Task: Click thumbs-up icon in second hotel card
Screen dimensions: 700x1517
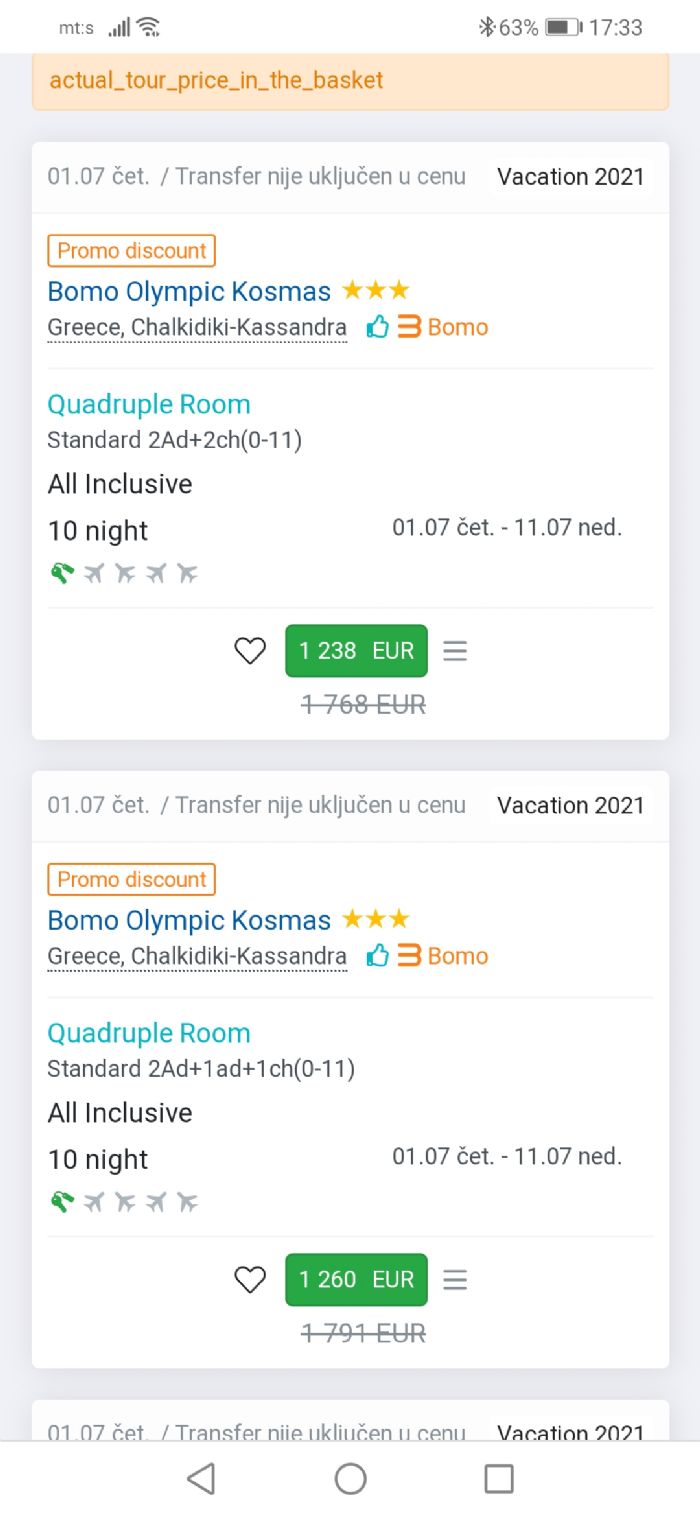Action: 377,956
